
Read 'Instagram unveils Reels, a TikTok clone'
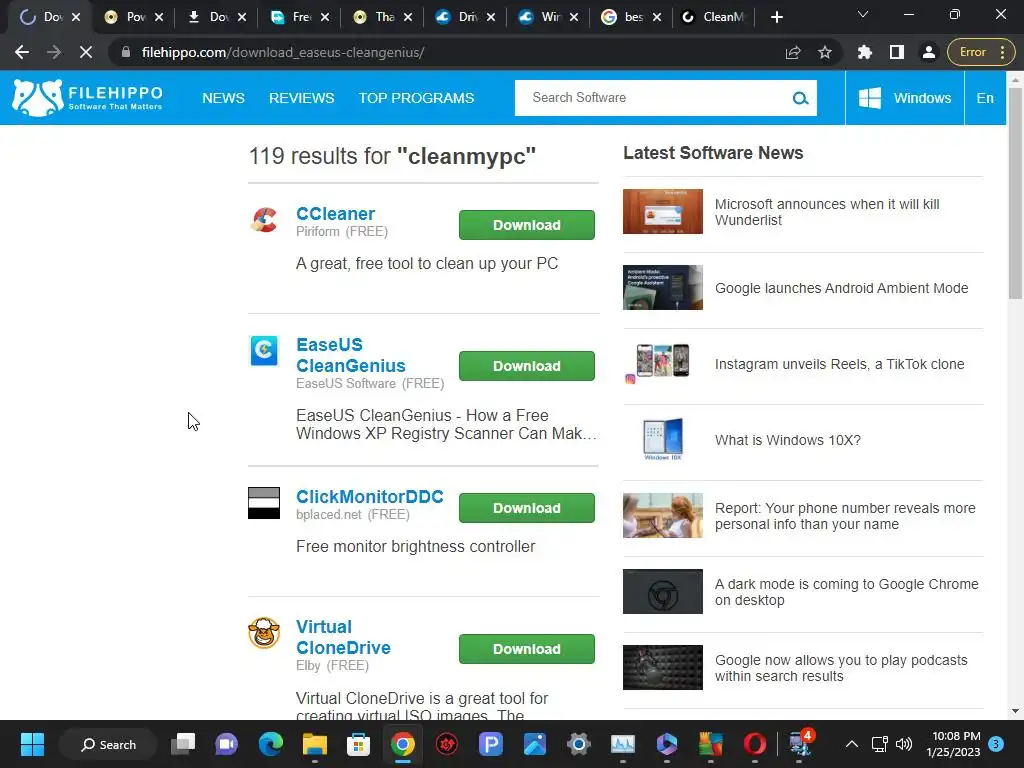pyautogui.click(x=839, y=364)
